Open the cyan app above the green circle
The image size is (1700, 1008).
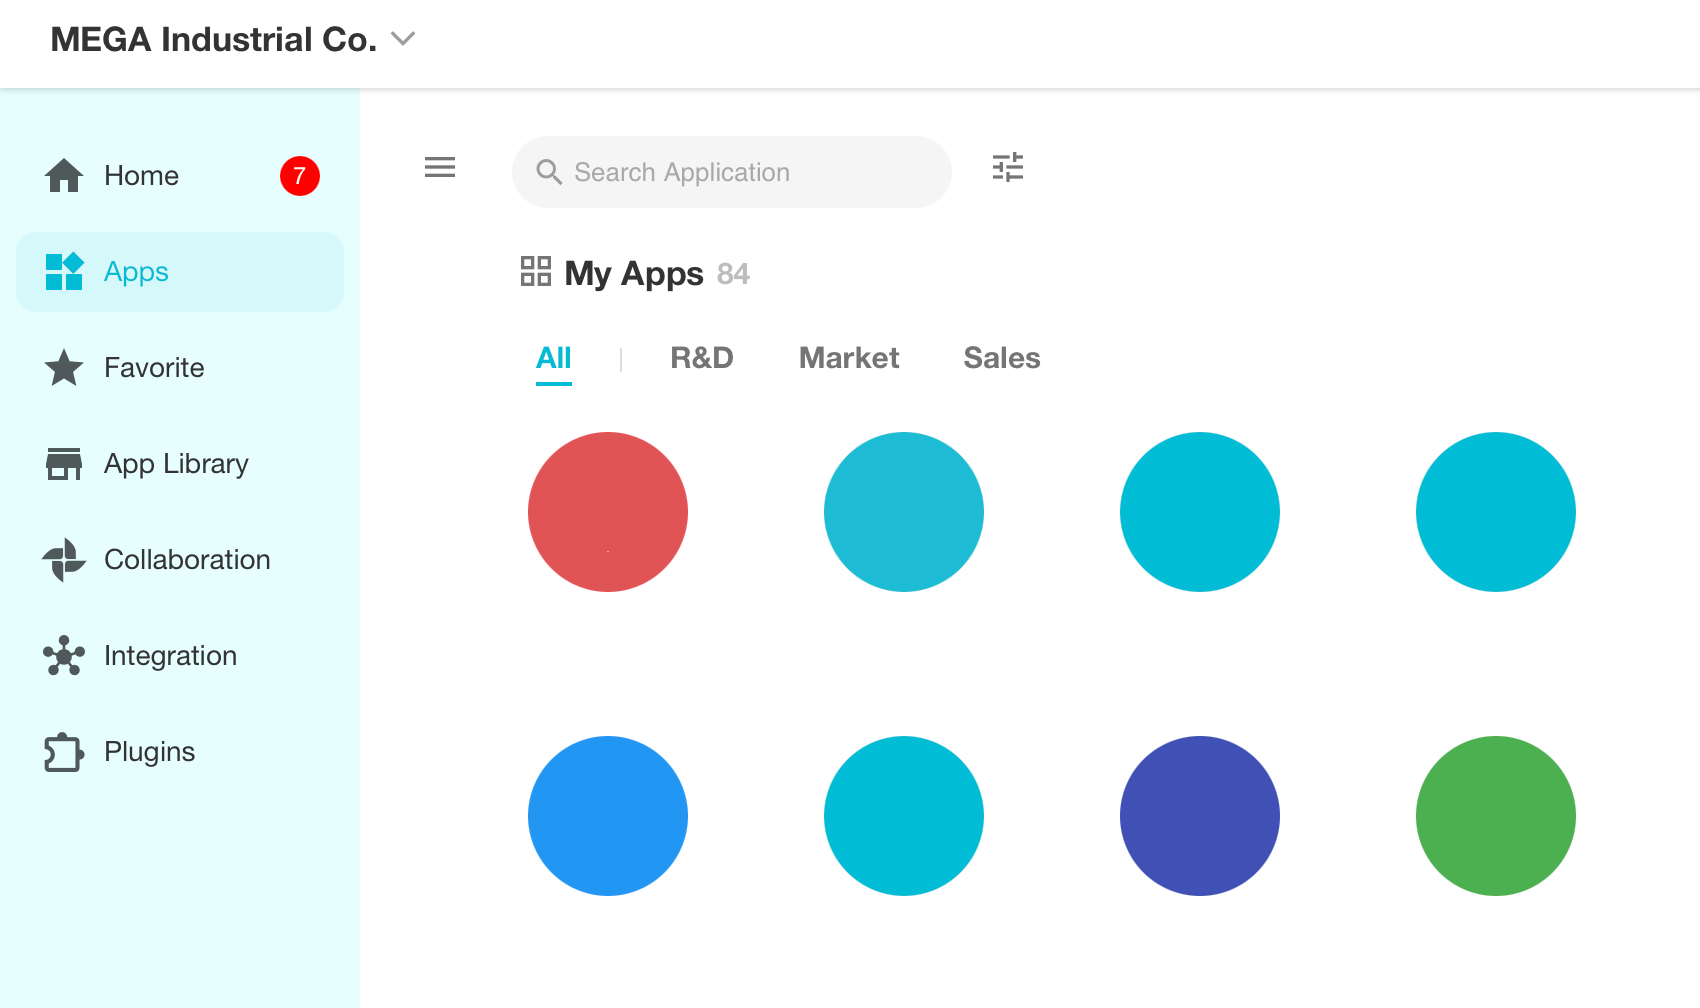pos(1496,512)
